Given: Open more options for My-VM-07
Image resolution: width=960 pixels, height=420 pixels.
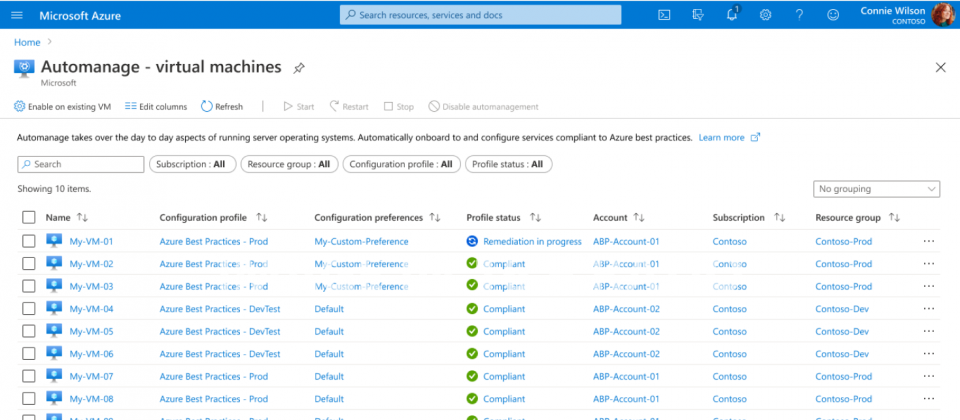Looking at the screenshot, I should [928, 376].
